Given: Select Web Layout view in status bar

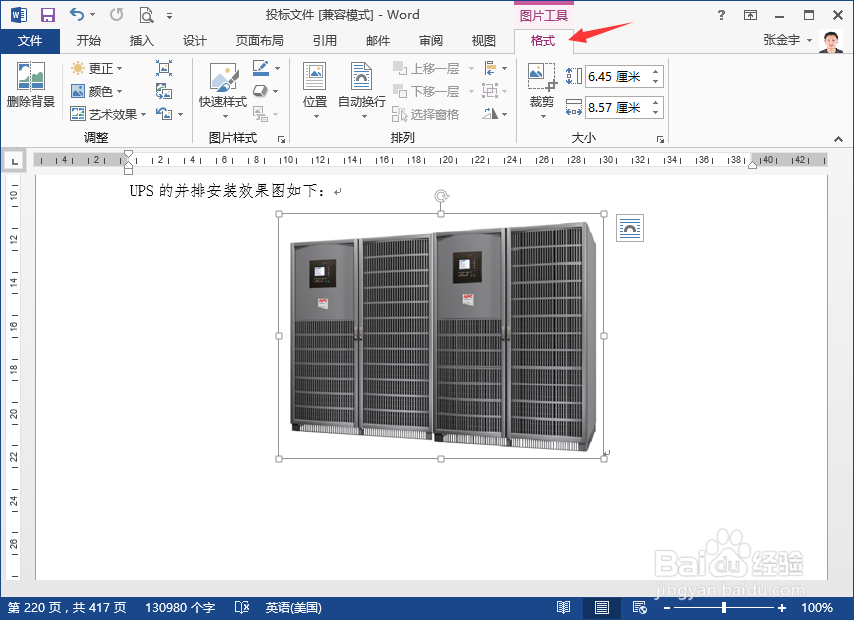Looking at the screenshot, I should coord(639,607).
